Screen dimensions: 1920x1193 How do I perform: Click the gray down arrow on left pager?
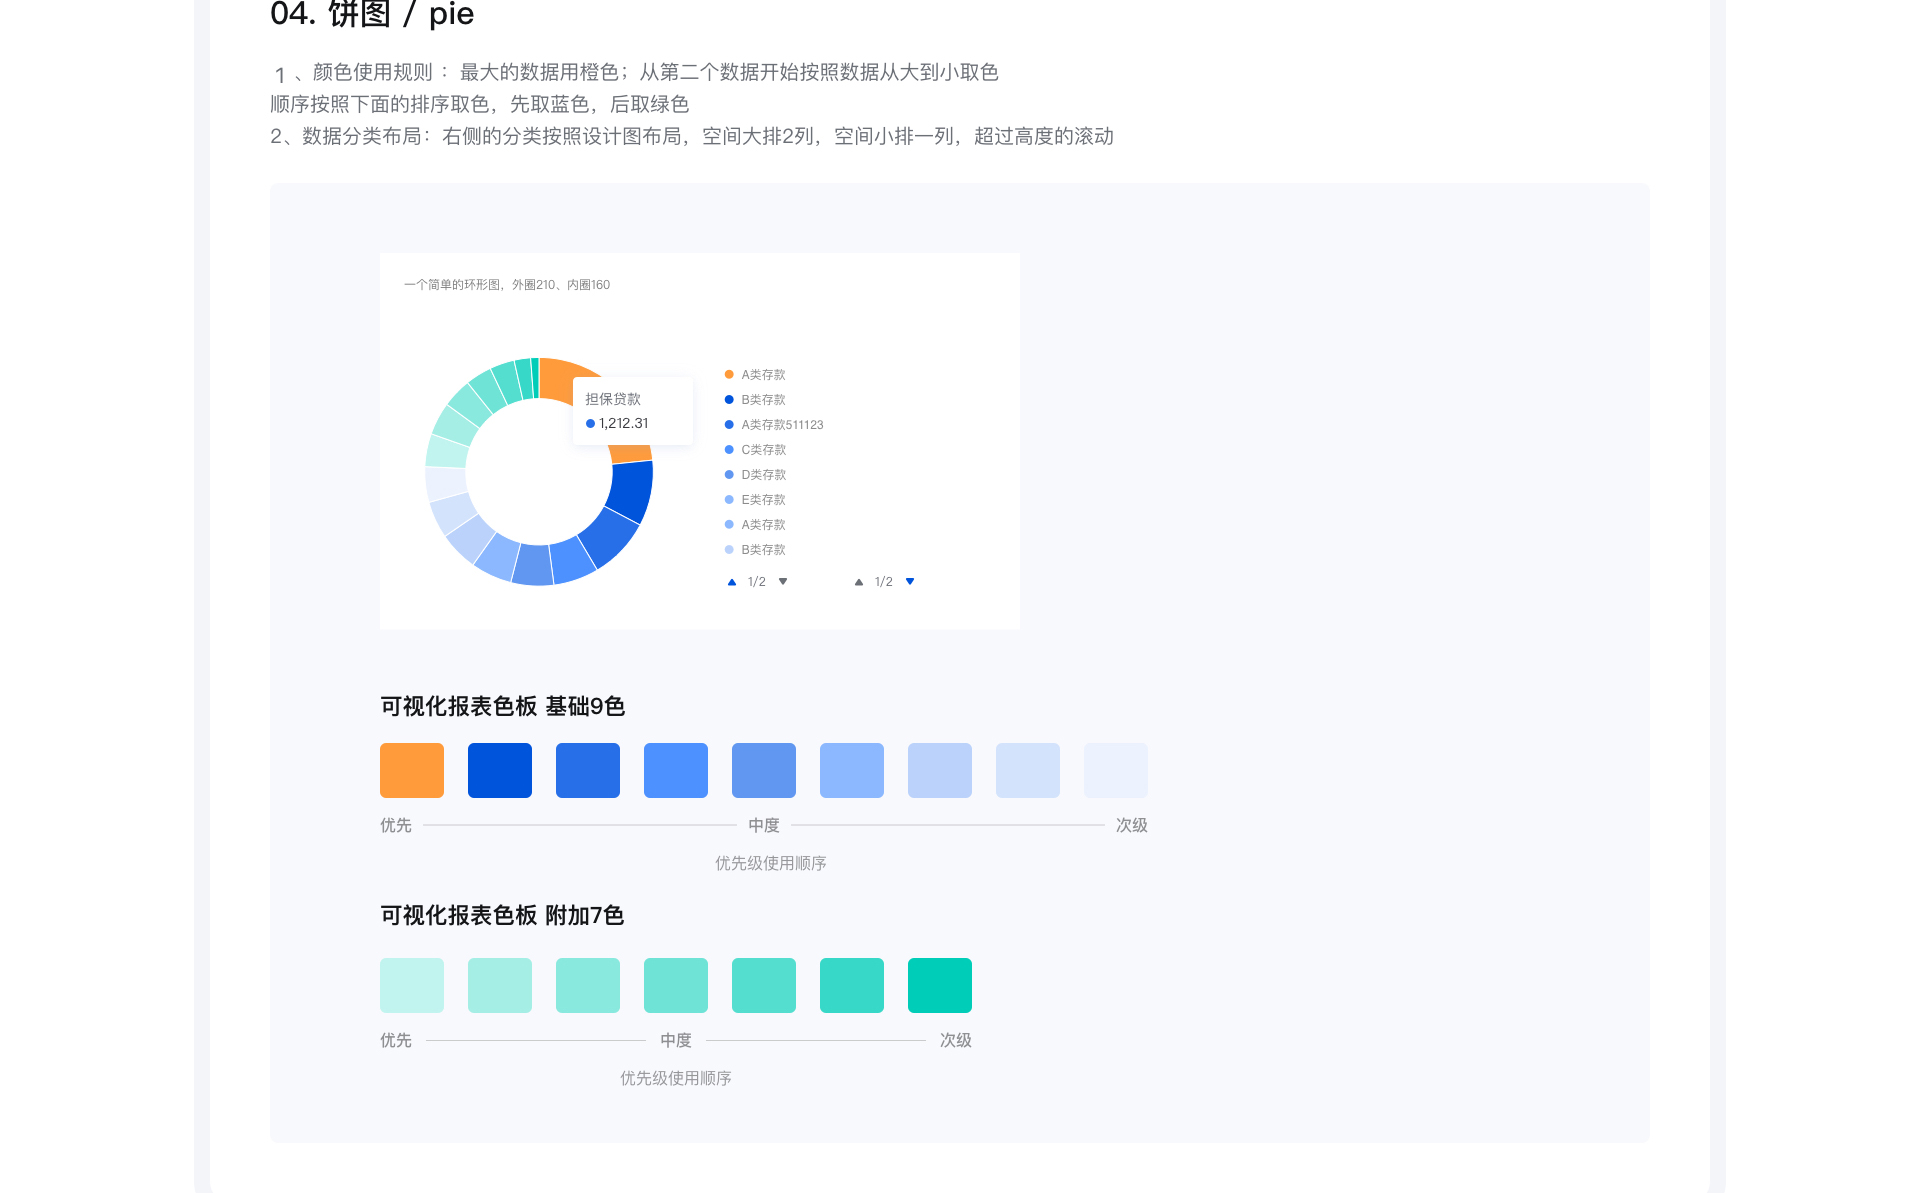pyautogui.click(x=783, y=582)
